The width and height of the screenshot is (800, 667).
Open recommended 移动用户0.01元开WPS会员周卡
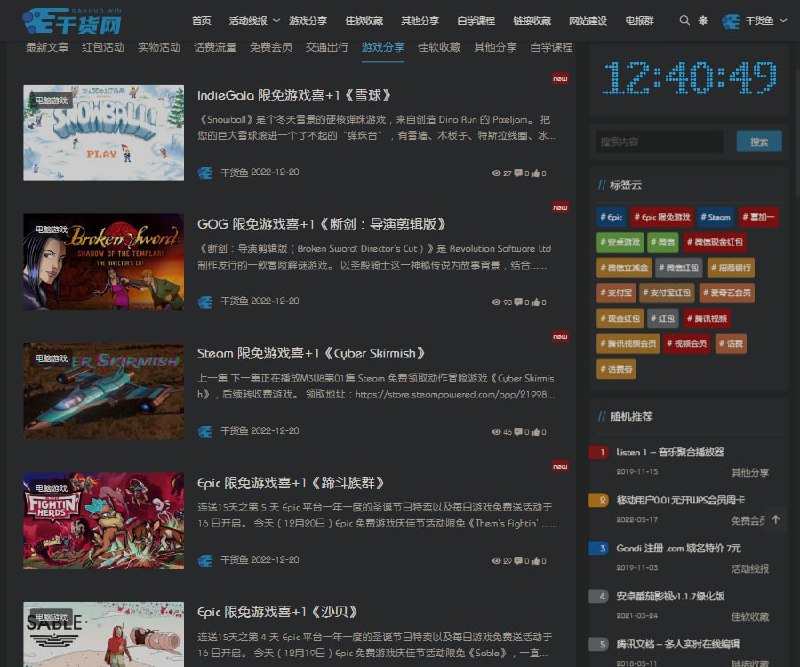click(681, 500)
